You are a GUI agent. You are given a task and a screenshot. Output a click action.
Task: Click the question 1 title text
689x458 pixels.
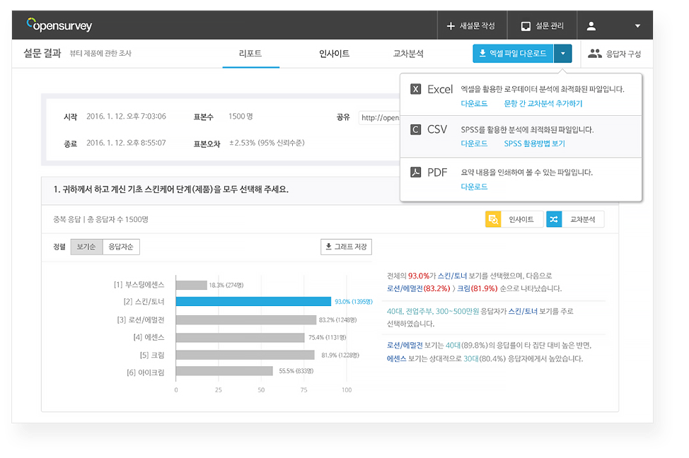[171, 189]
